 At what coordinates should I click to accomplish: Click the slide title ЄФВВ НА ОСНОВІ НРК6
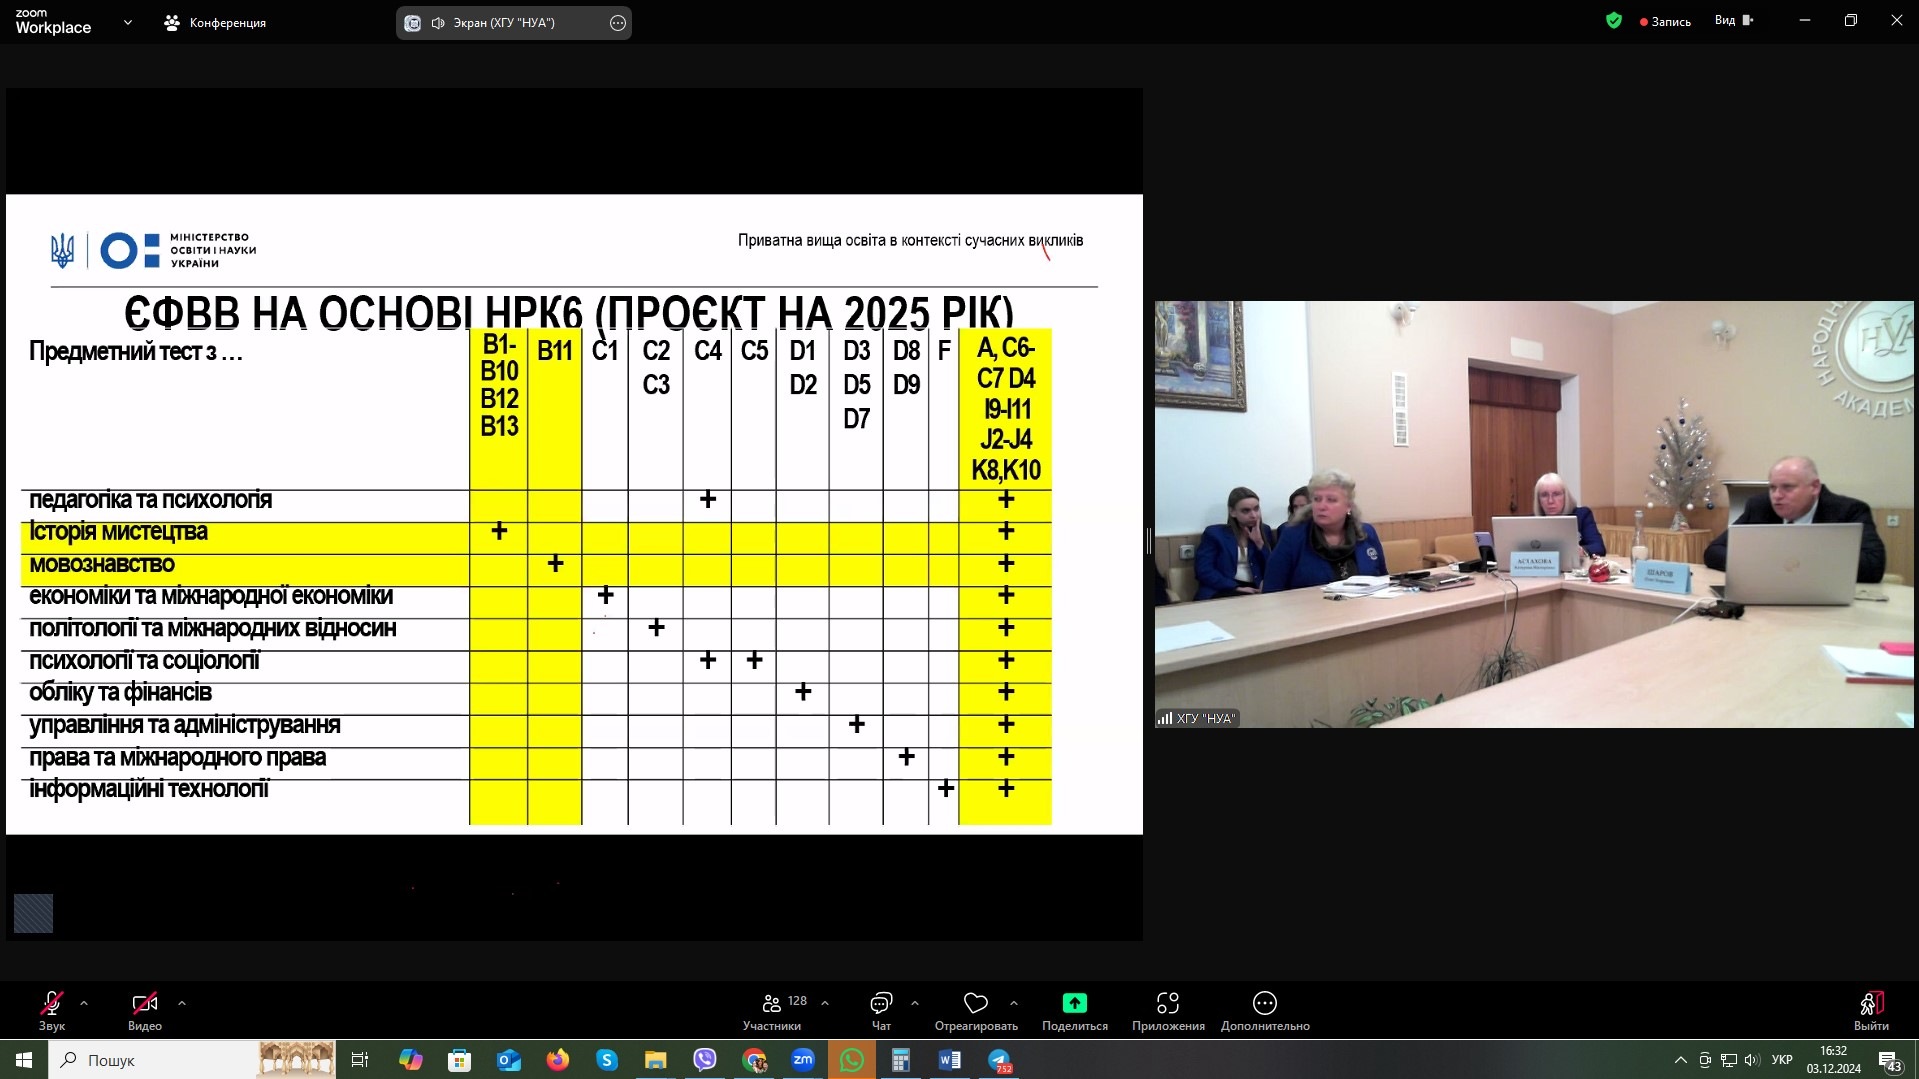click(569, 313)
